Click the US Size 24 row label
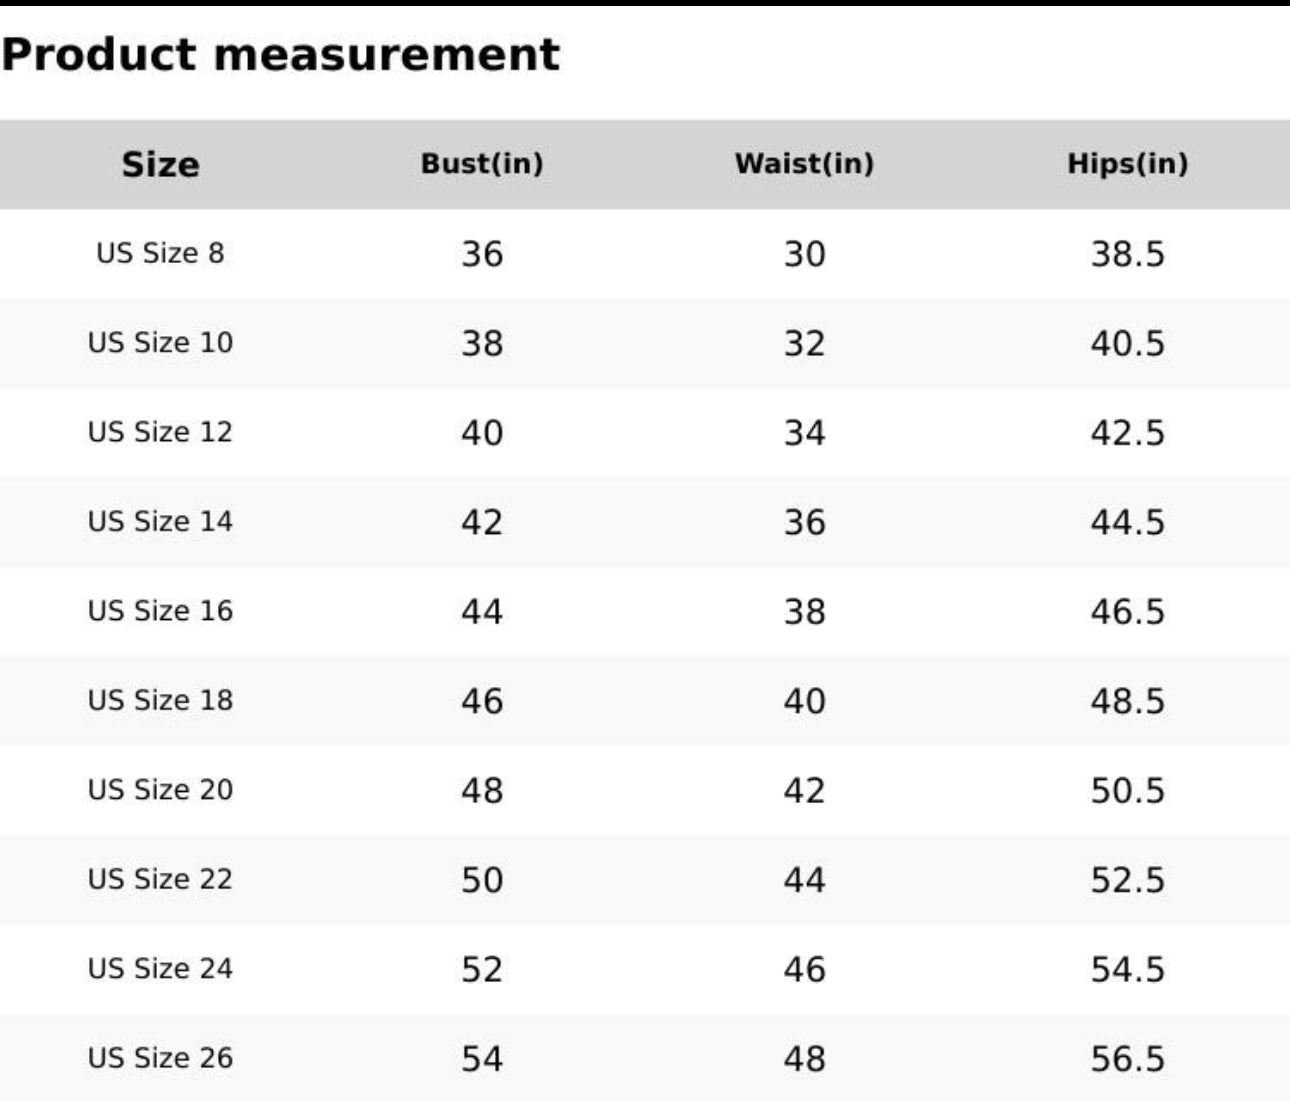Screen dimensions: 1290x1101 160,969
